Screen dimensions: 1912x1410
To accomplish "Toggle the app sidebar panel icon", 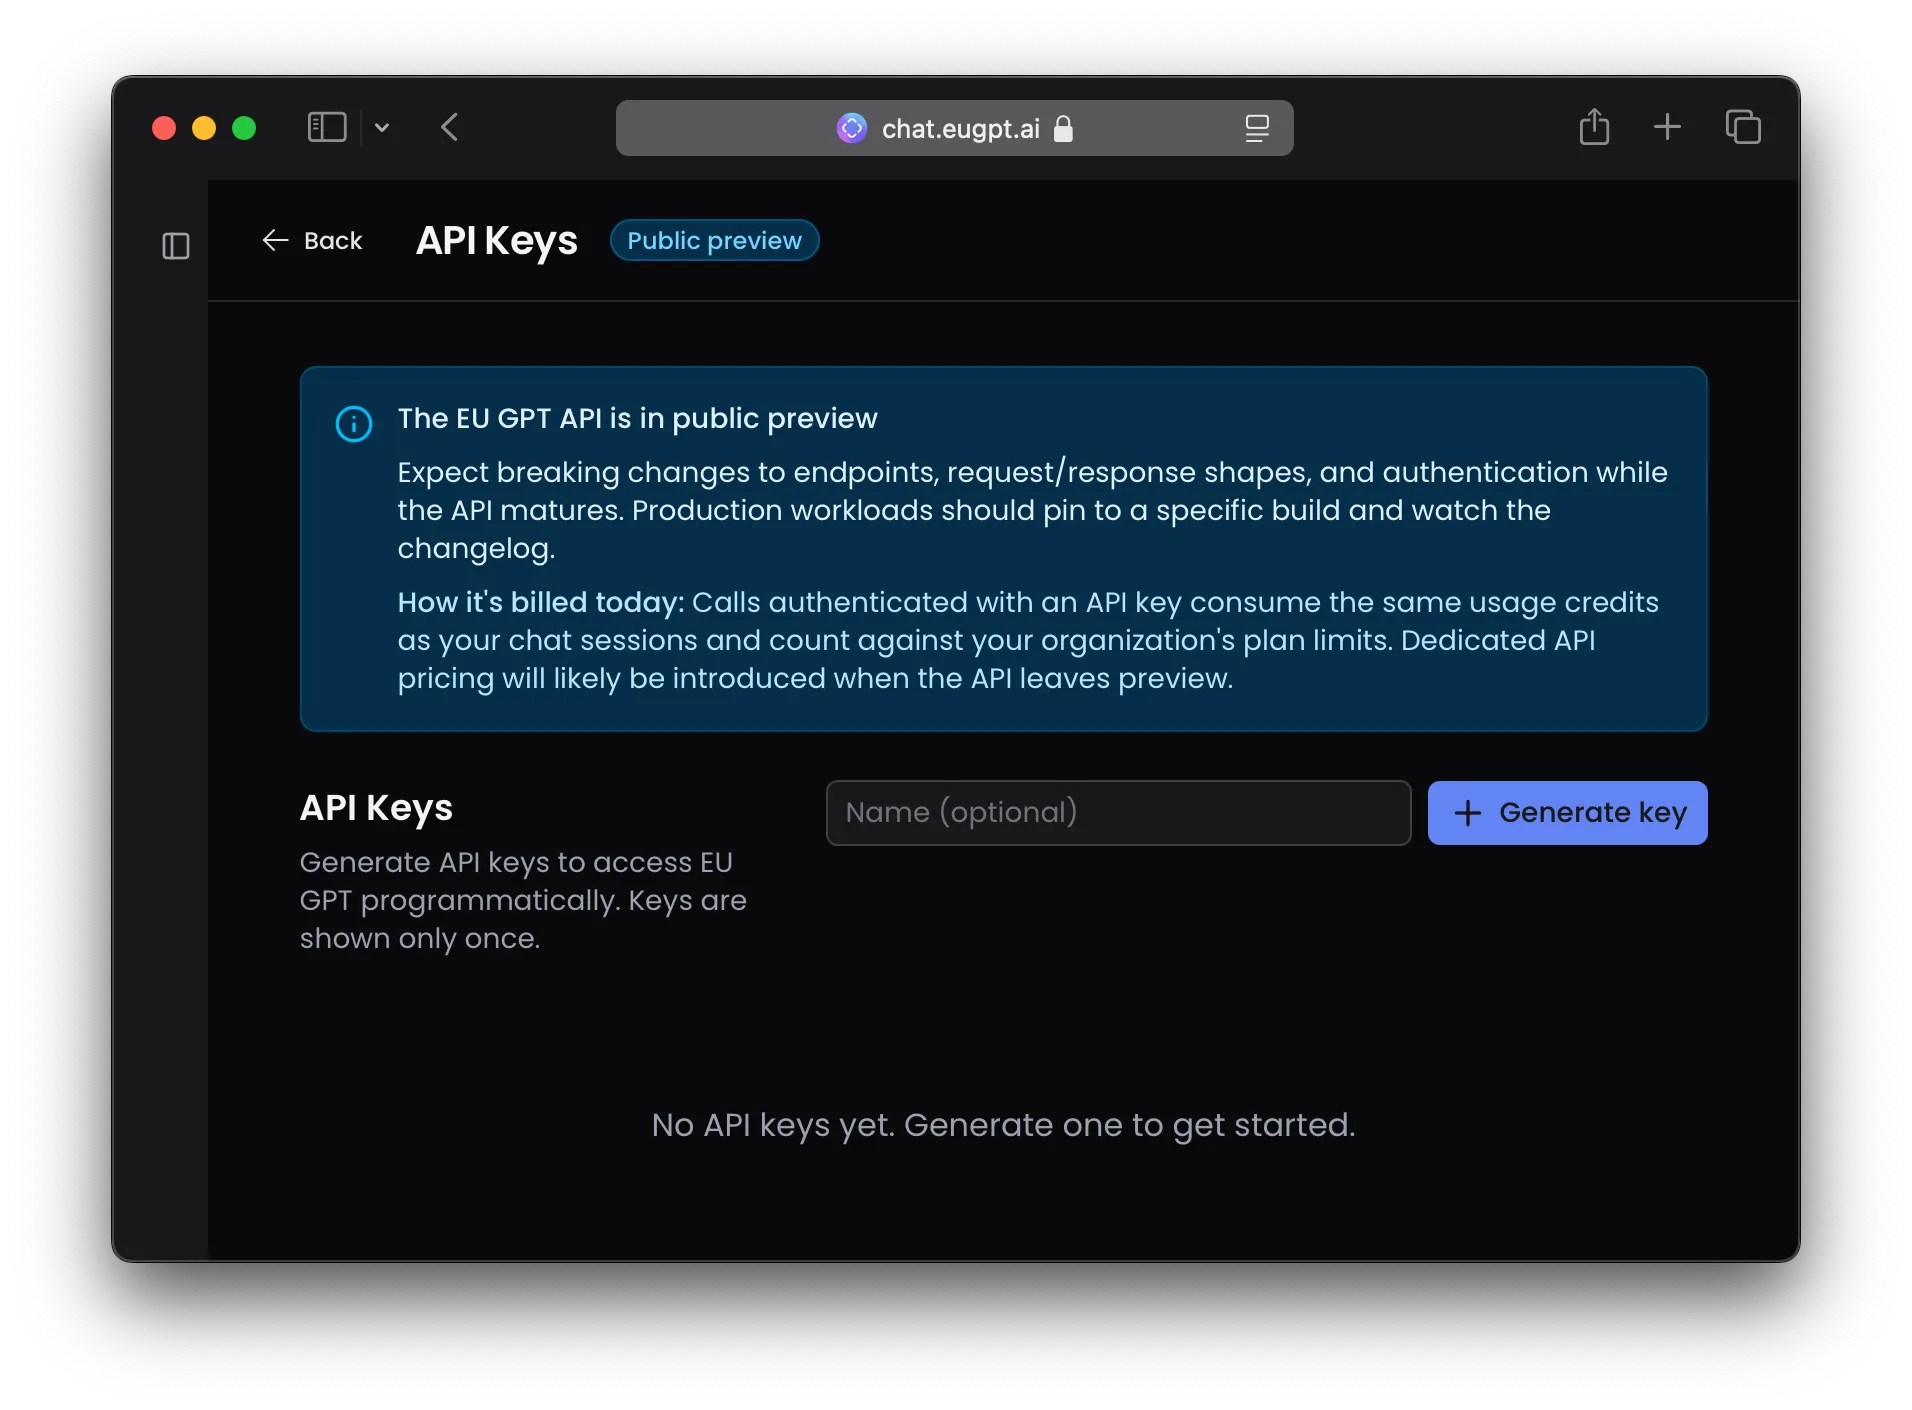I will coord(176,246).
